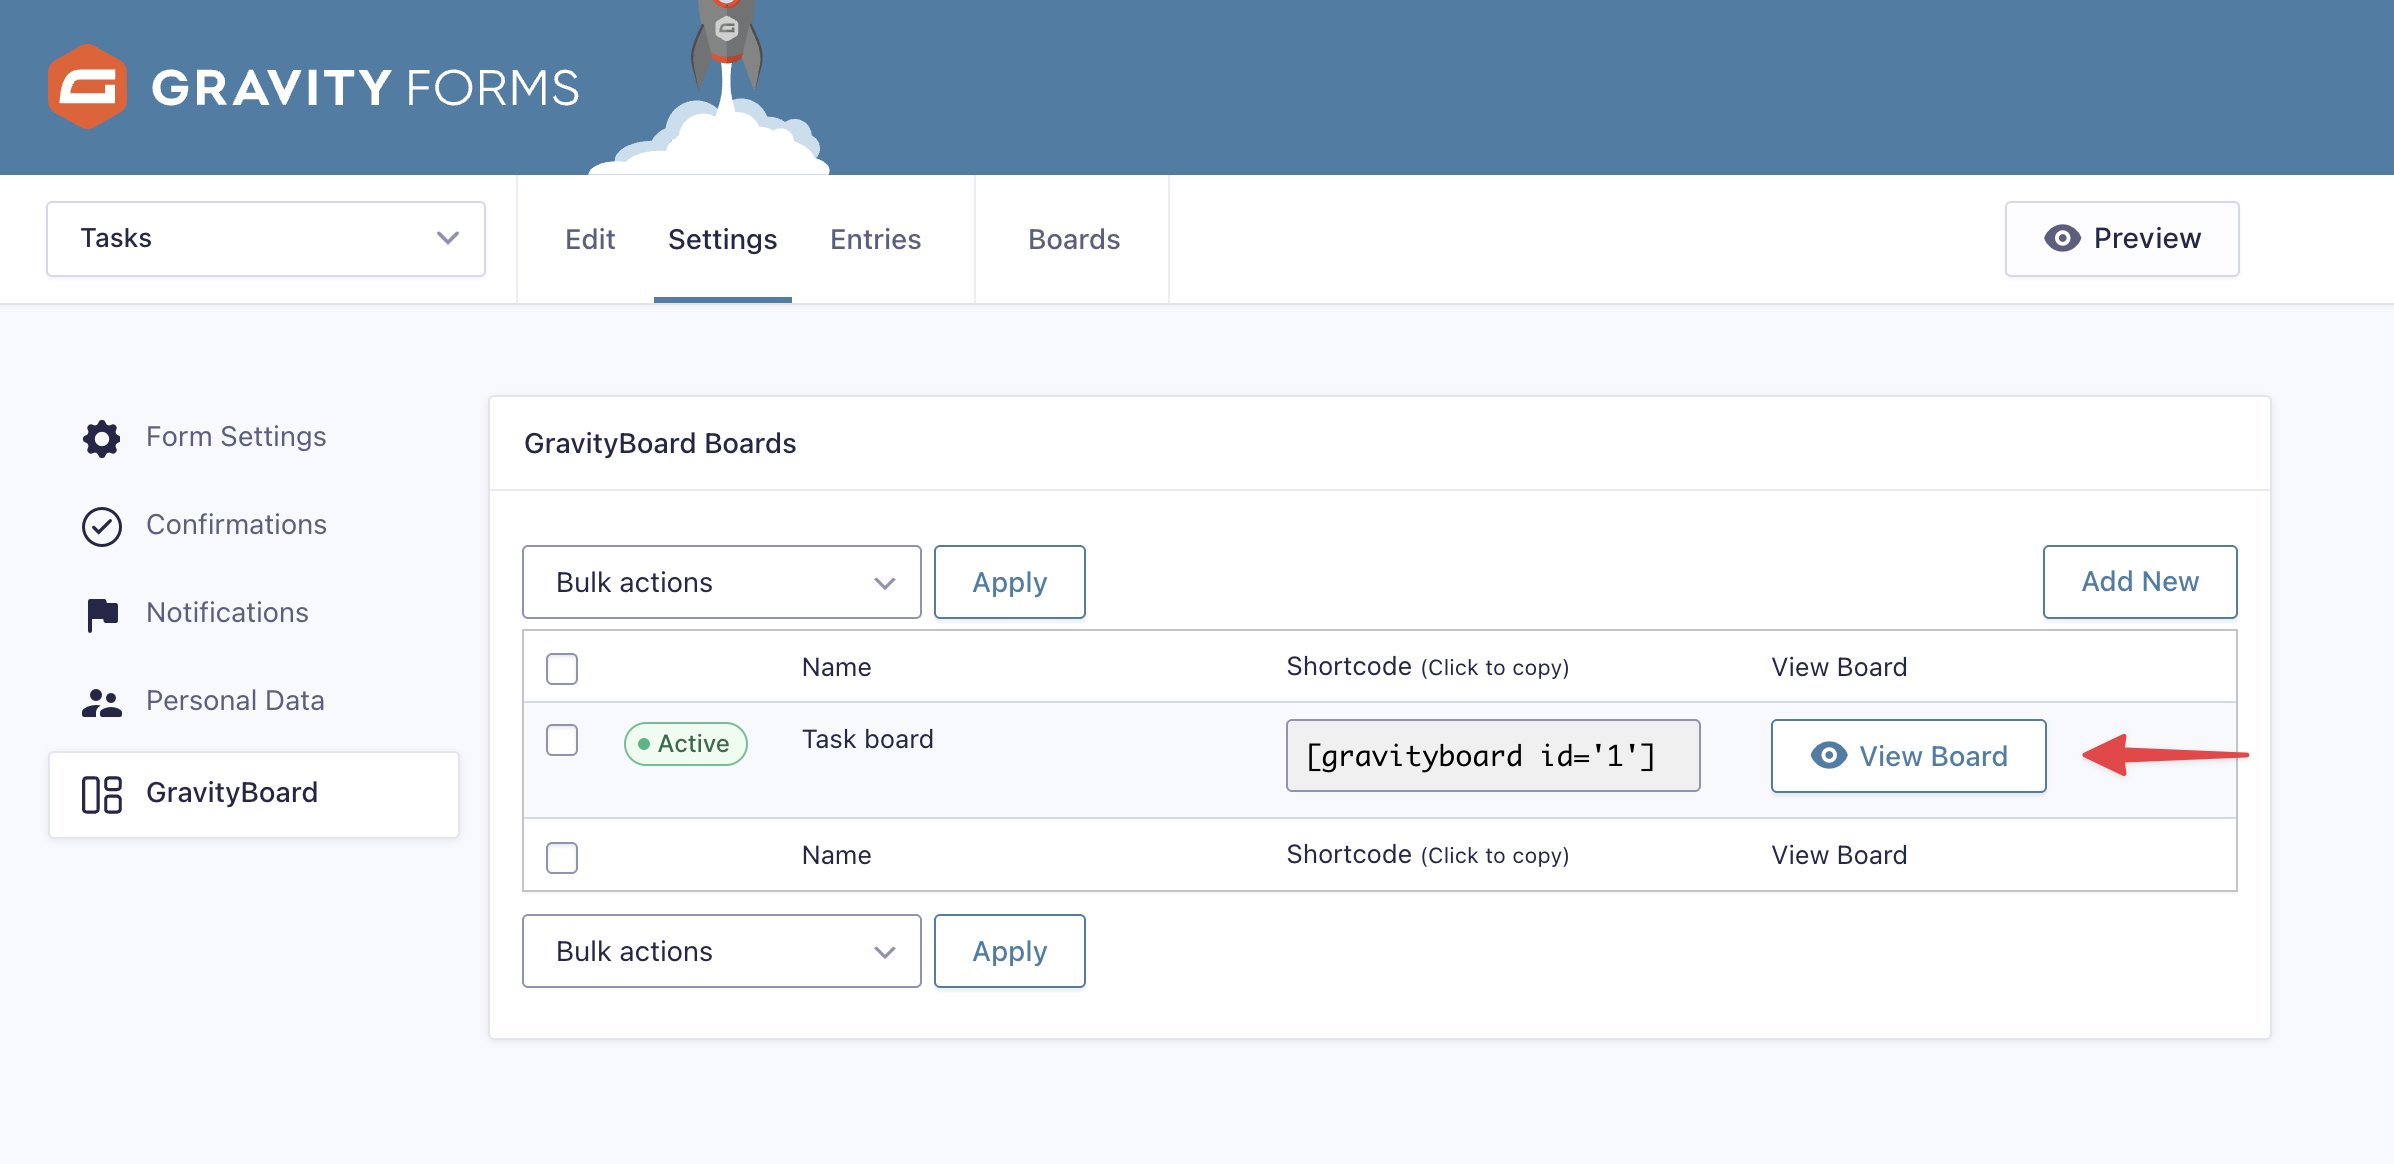This screenshot has height=1164, width=2394.
Task: Click the eye icon in Preview button
Action: tap(2062, 238)
